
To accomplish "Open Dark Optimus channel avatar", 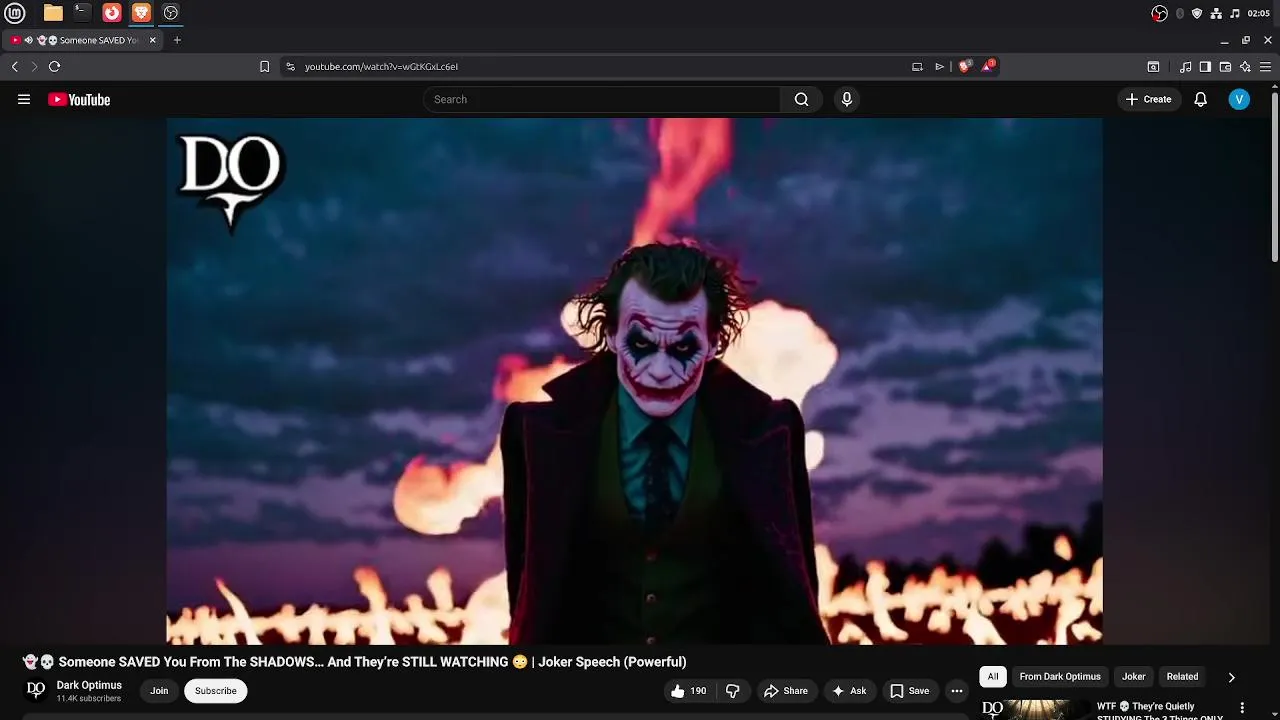I will pyautogui.click(x=36, y=690).
